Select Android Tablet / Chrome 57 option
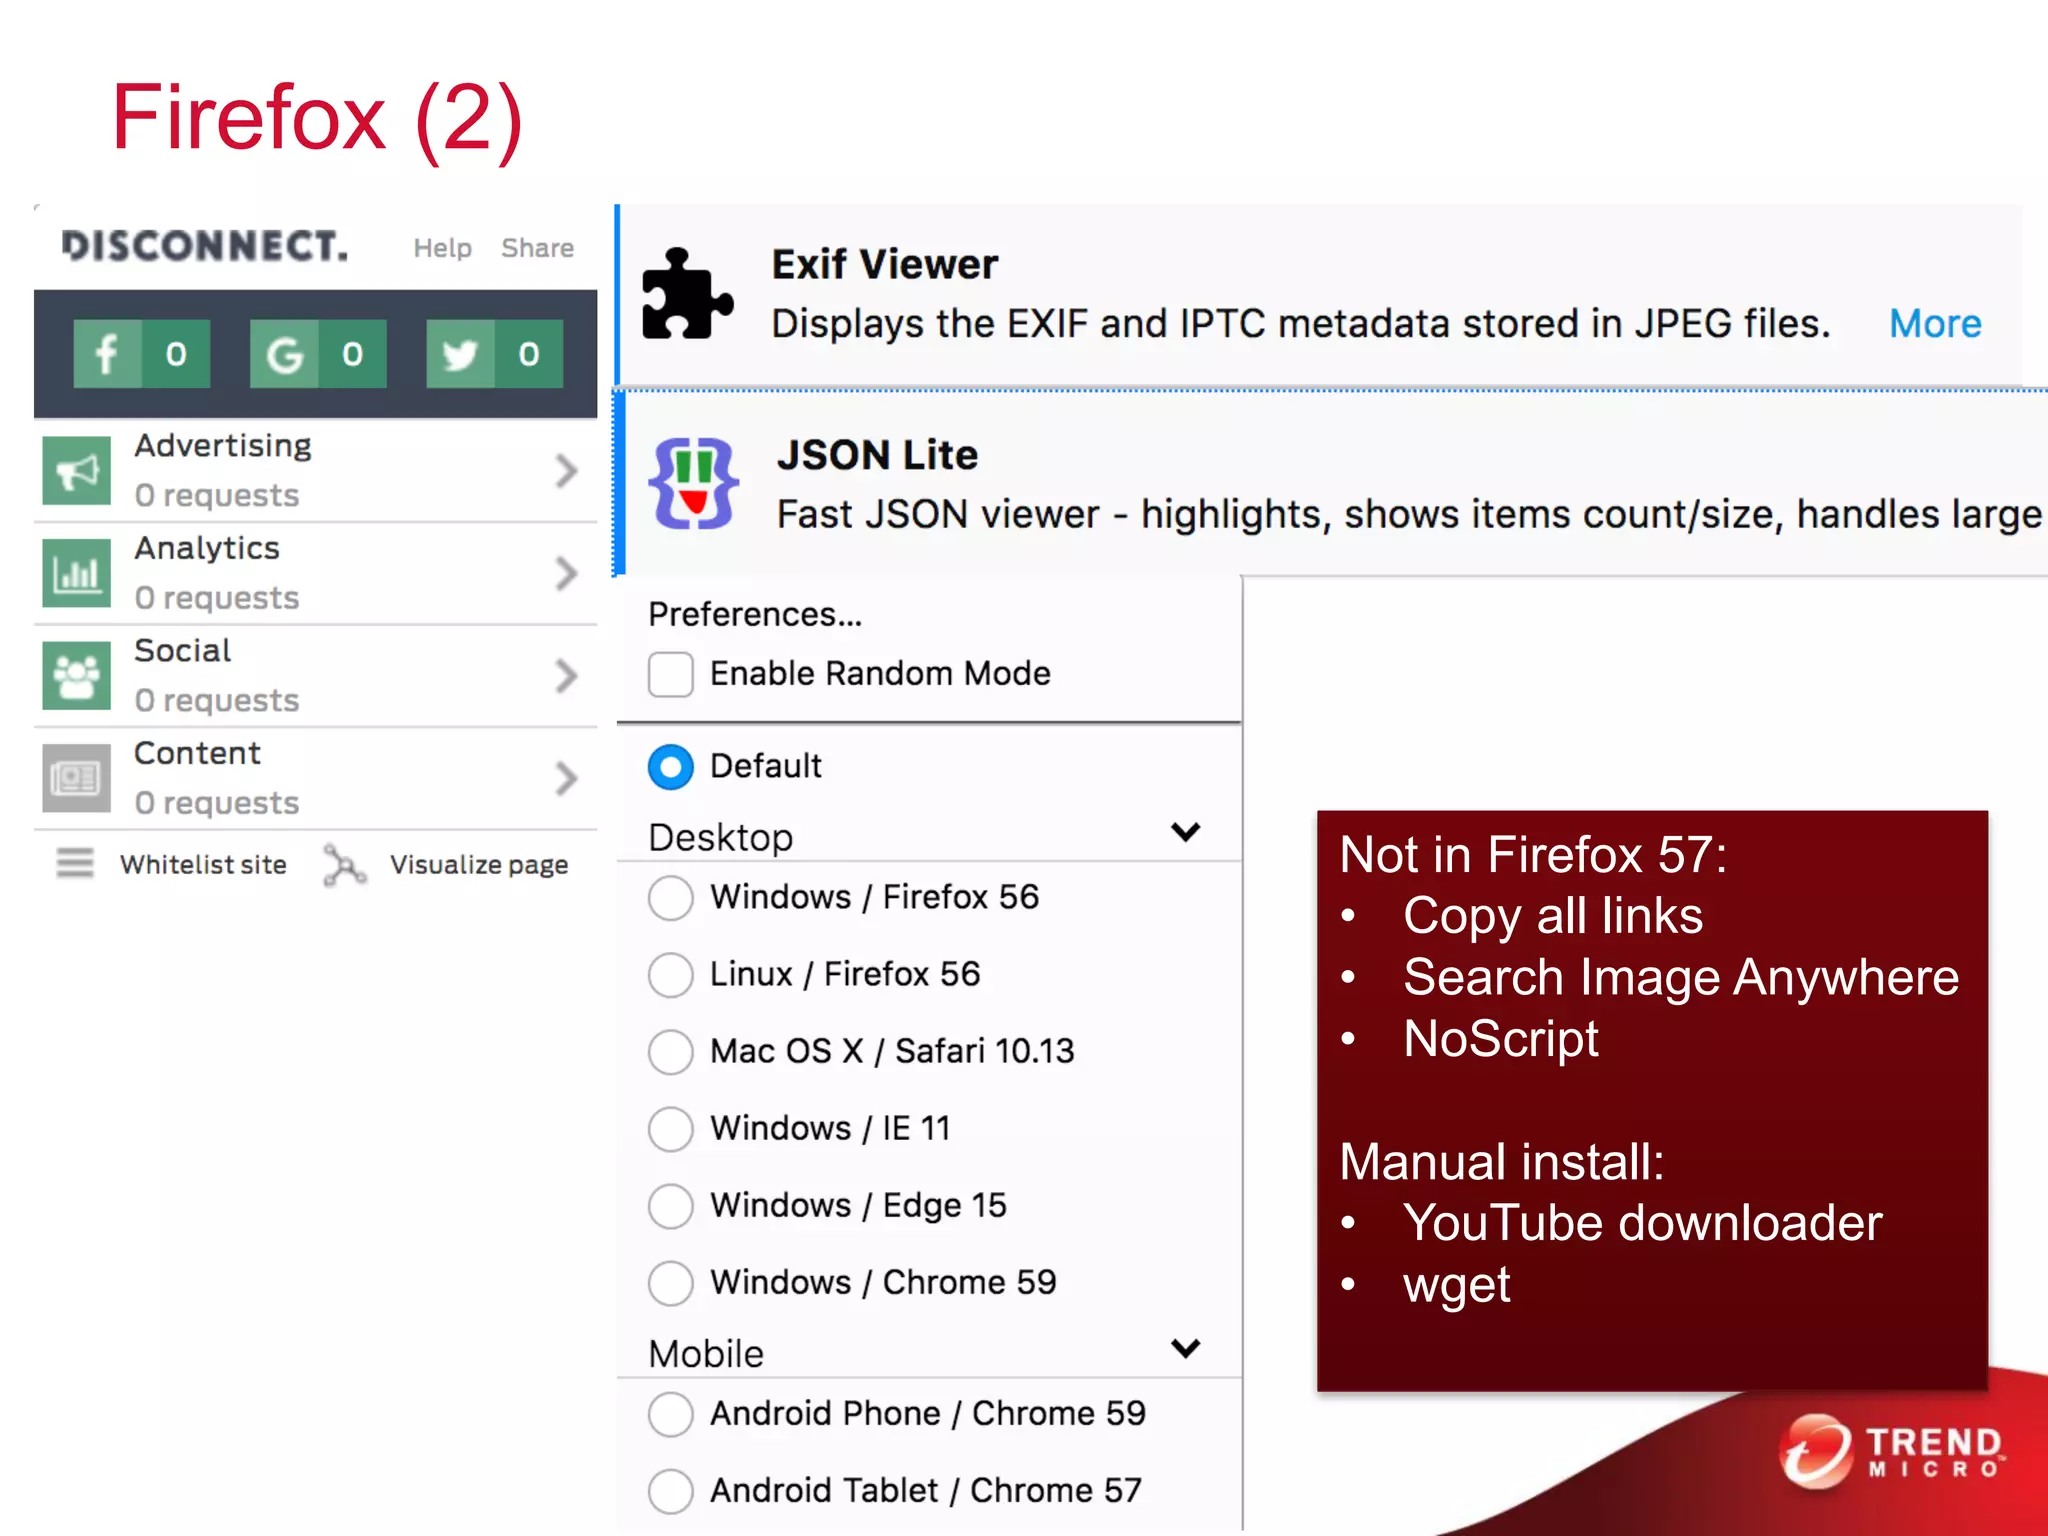Screen dimensions: 2048x1536 click(x=671, y=1491)
